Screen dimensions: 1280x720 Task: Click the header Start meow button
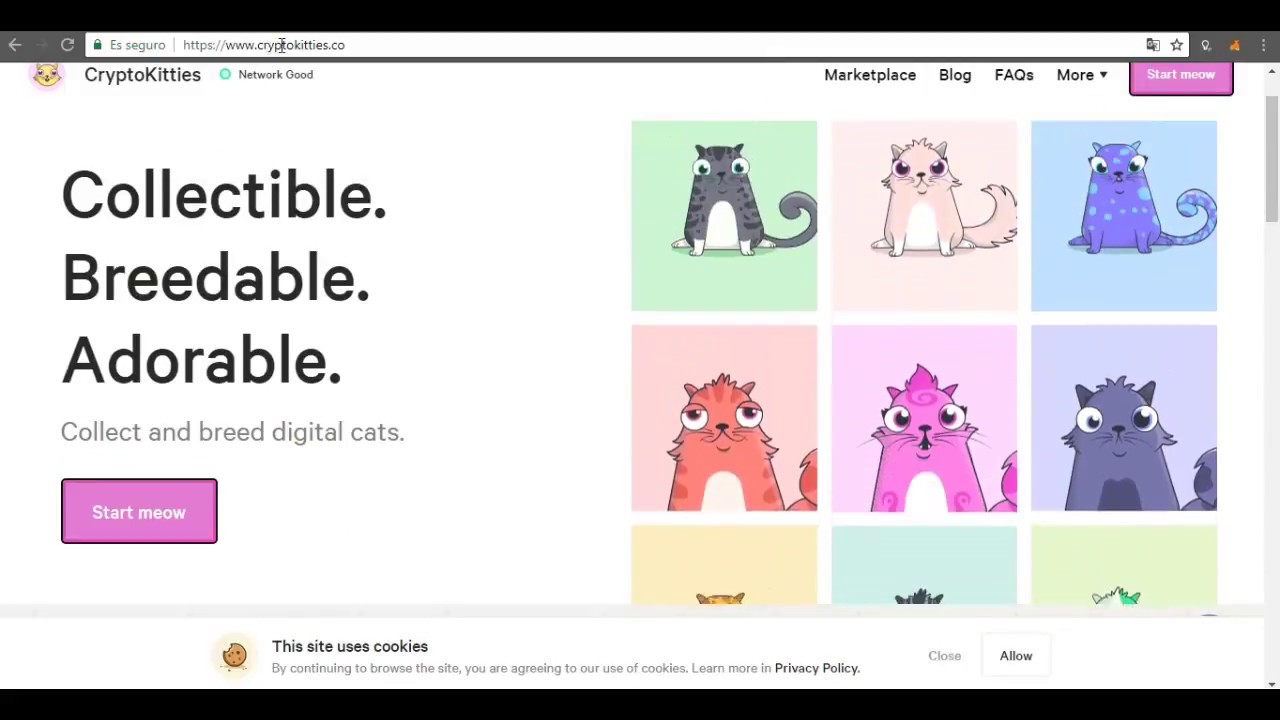[x=1181, y=77]
